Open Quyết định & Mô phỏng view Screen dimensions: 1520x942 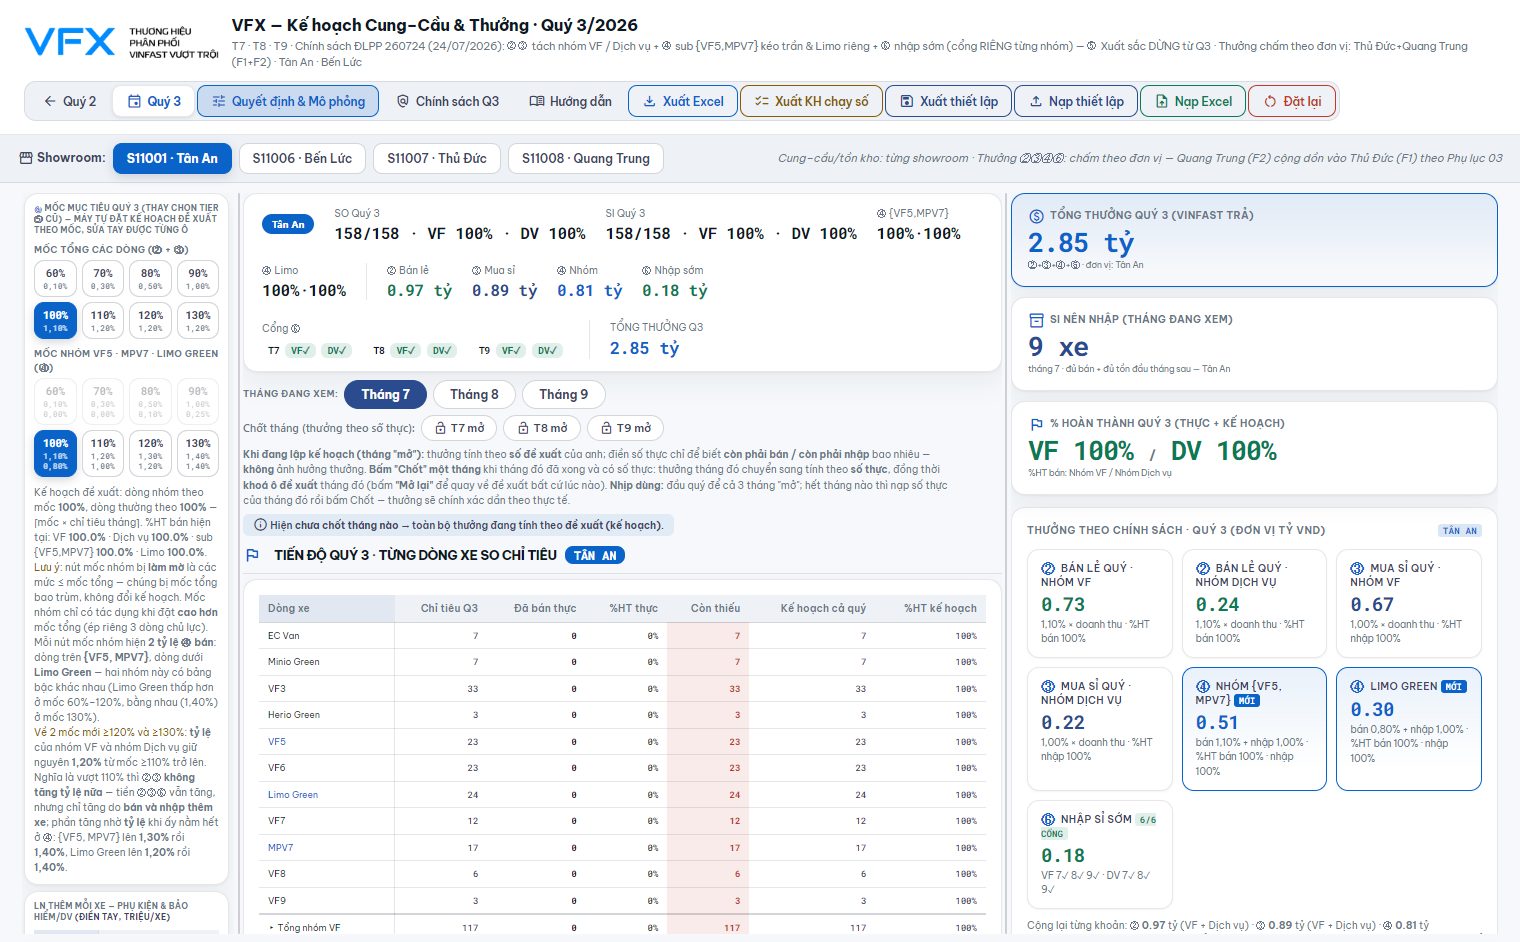tap(288, 101)
